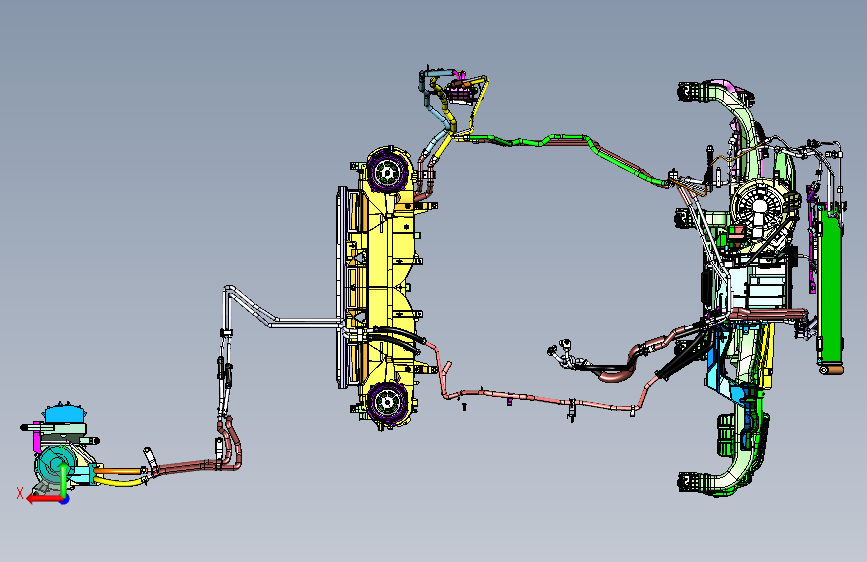This screenshot has width=867, height=562.
Task: Select the round white blower motor at right
Action: [x=760, y=206]
